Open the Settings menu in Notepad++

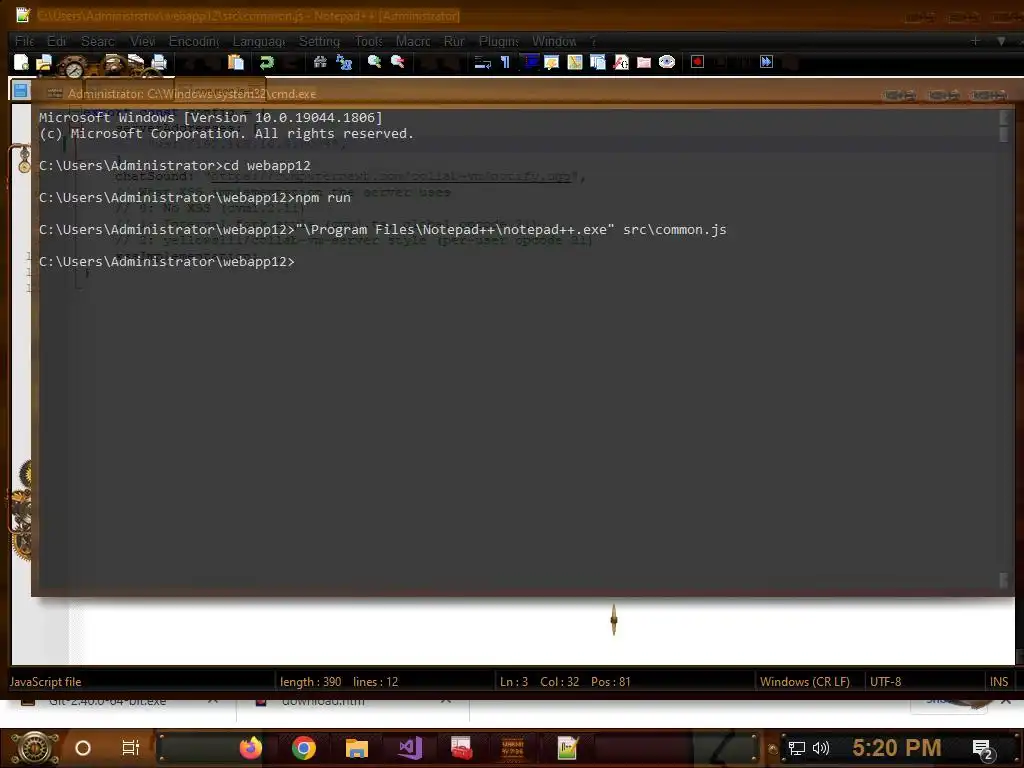coord(319,41)
